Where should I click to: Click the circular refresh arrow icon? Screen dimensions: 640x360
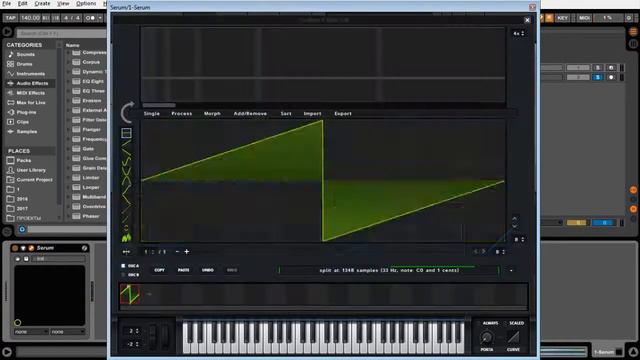tap(127, 112)
